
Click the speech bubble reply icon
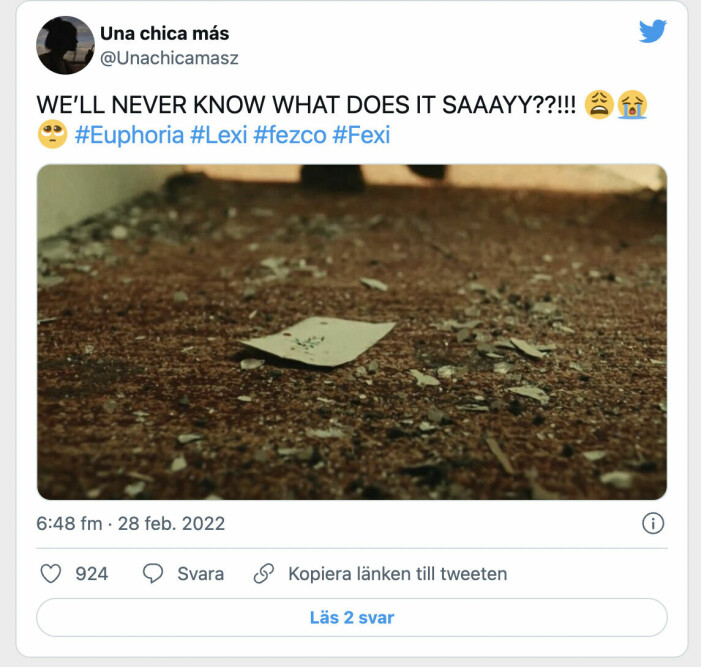[153, 574]
